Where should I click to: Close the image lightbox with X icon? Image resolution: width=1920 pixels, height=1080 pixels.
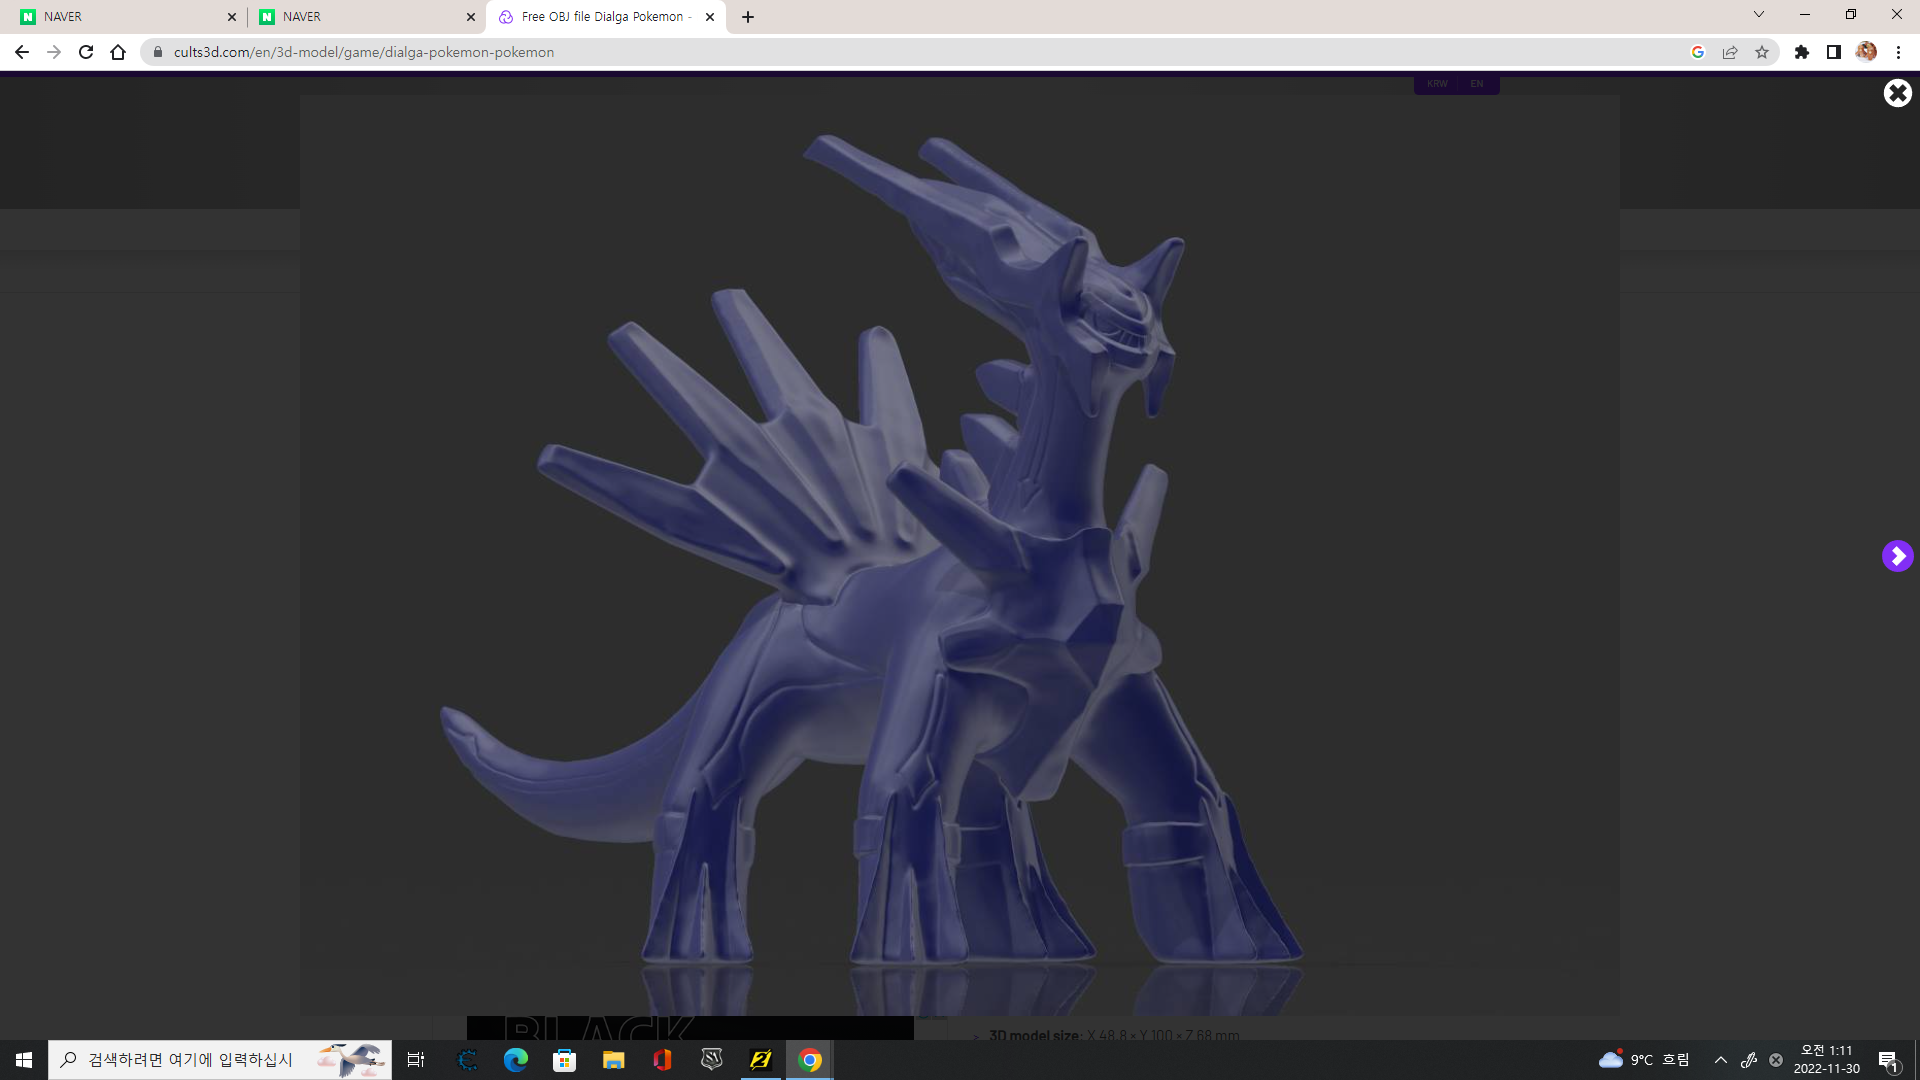[x=1897, y=92]
